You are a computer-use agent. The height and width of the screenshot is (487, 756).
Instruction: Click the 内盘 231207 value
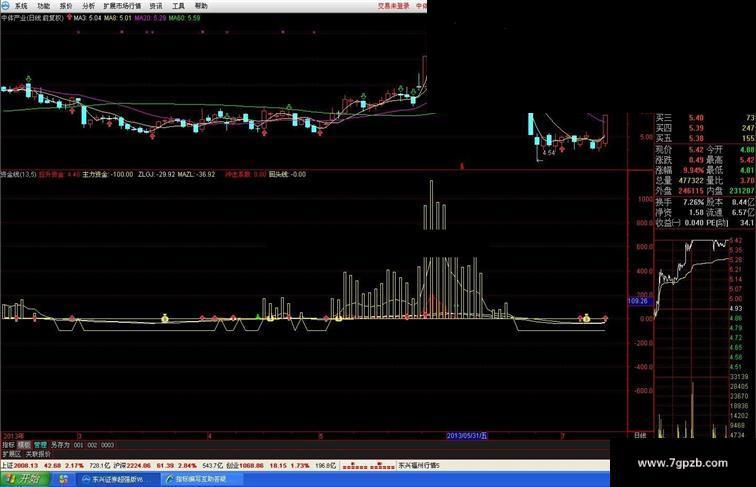[x=742, y=191]
